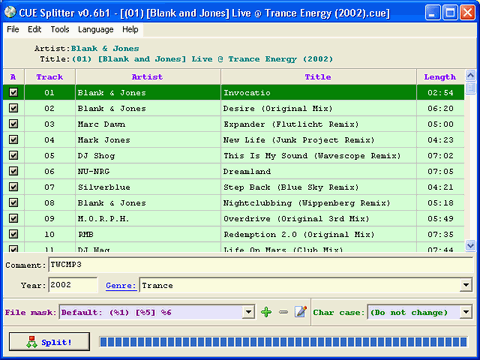
Task: Edit the file mask using the pencil icon
Action: [x=301, y=312]
